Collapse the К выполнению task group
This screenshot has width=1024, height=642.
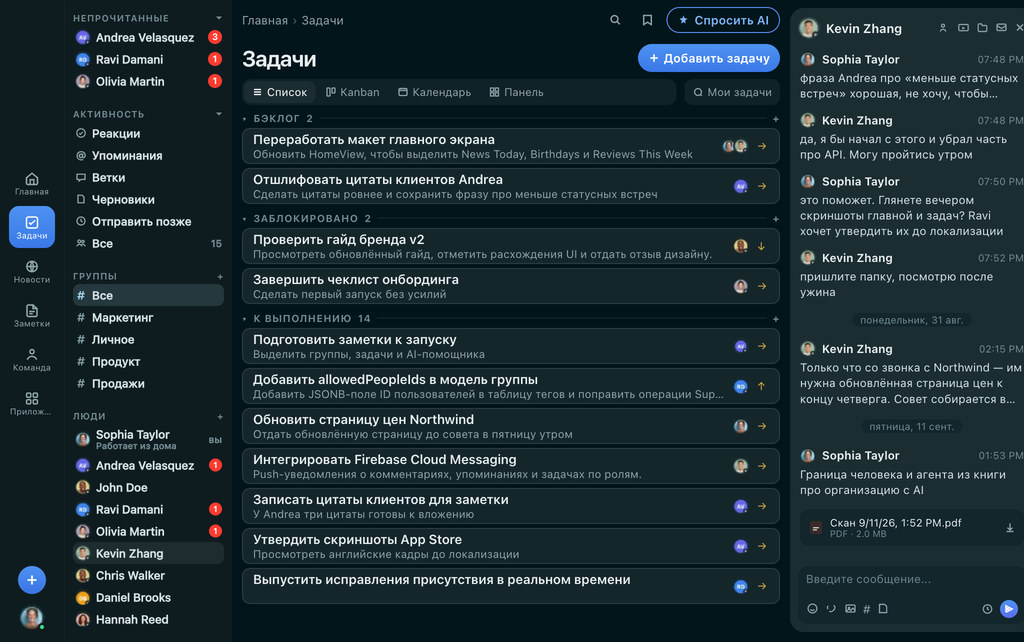click(x=245, y=319)
